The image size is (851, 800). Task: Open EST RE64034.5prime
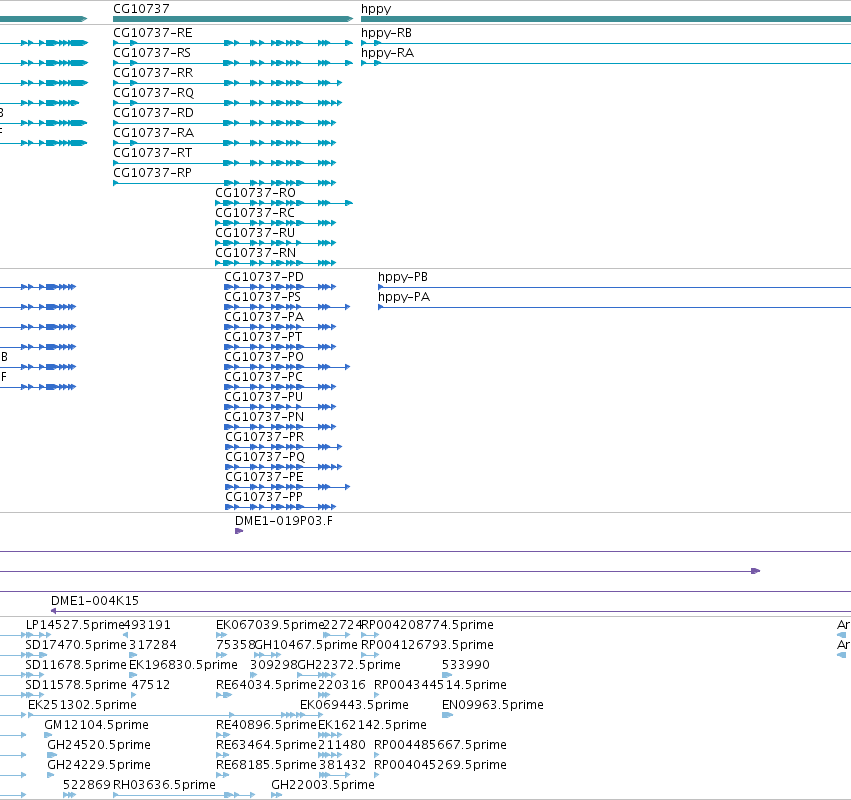click(266, 685)
